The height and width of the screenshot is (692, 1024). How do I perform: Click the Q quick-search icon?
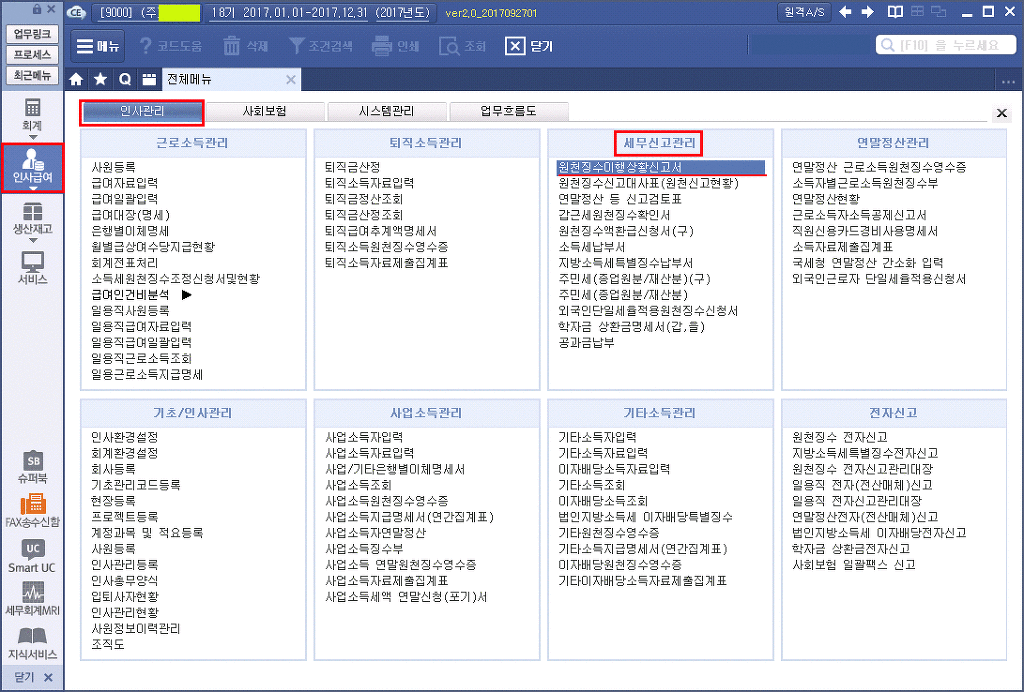point(125,80)
